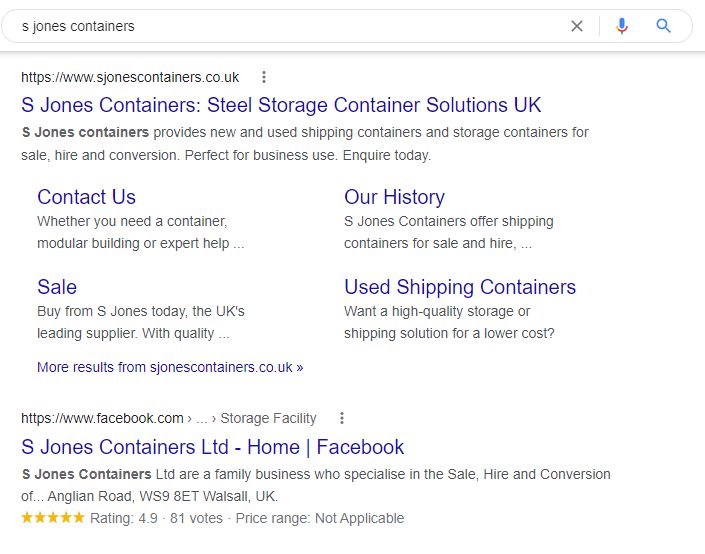Viewport: 705px width, 554px height.
Task: Click the Rating: 4.9 text
Action: (x=124, y=518)
